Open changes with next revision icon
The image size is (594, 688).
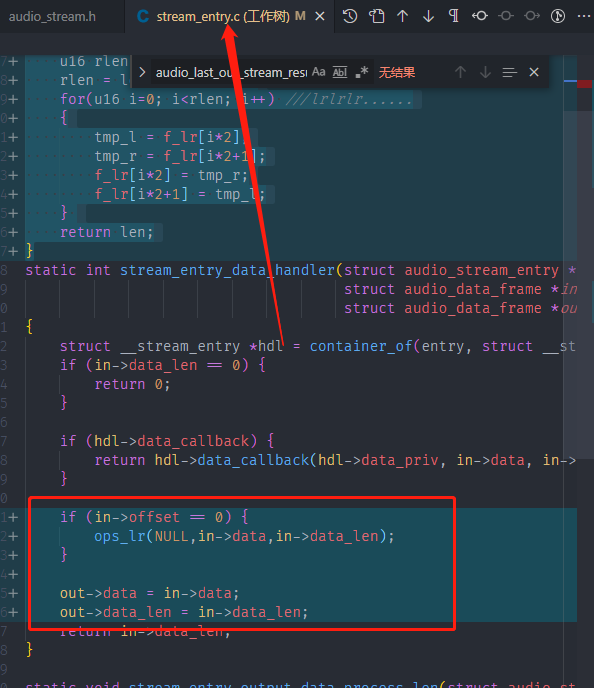pos(532,16)
